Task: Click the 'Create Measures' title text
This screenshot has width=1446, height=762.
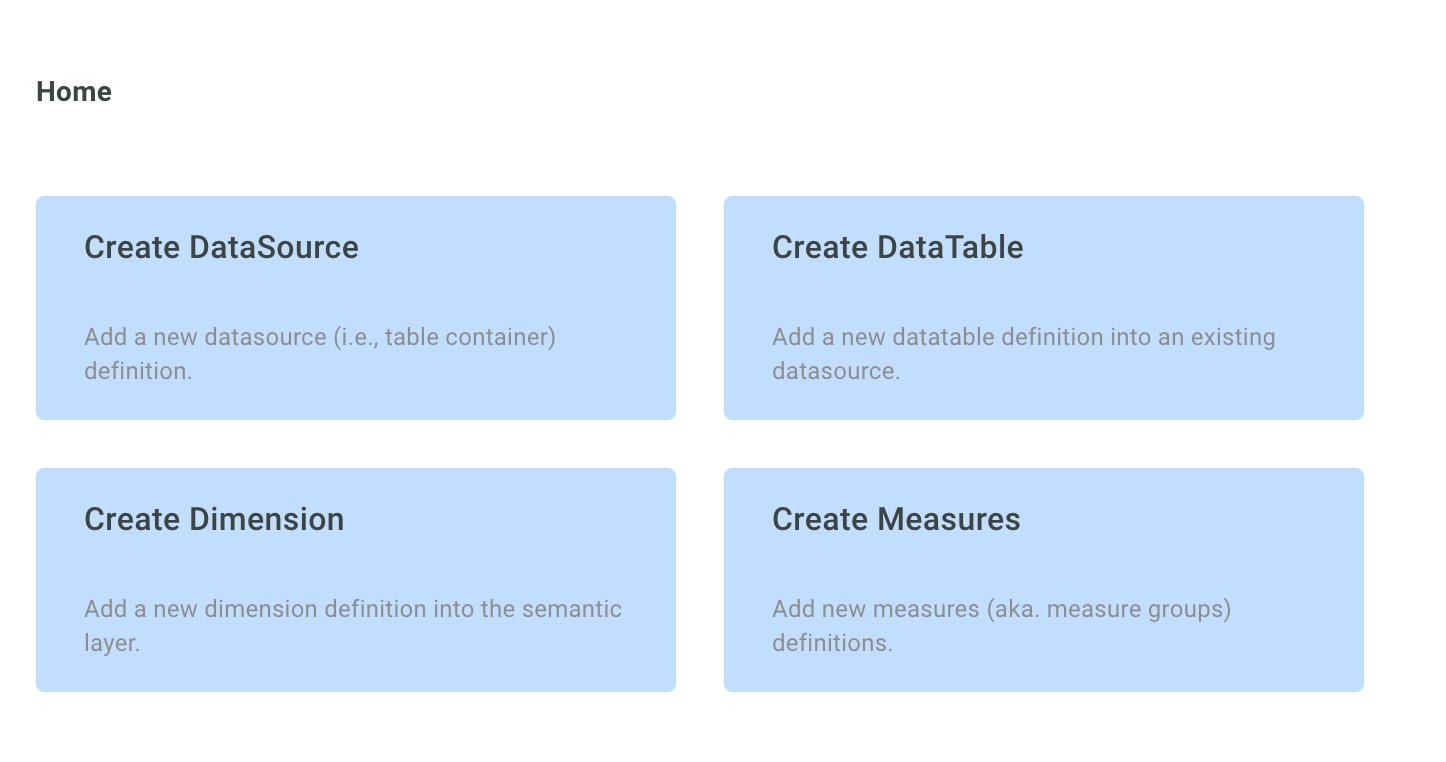Action: coord(896,519)
